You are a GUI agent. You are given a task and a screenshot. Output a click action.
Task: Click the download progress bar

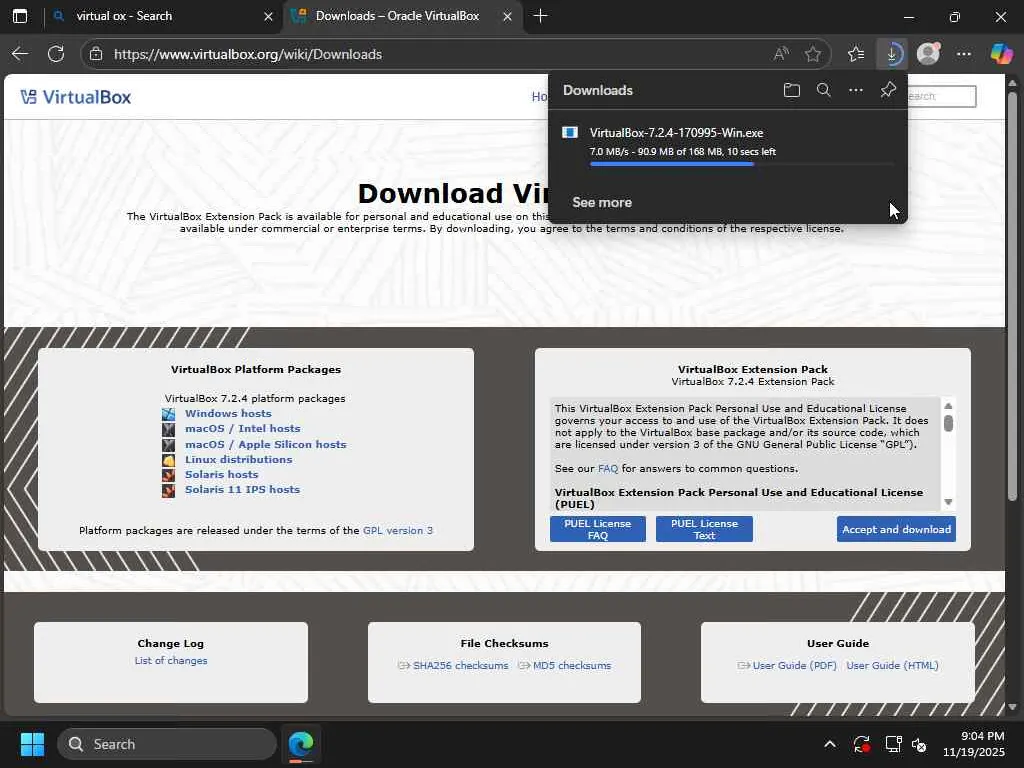[741, 164]
